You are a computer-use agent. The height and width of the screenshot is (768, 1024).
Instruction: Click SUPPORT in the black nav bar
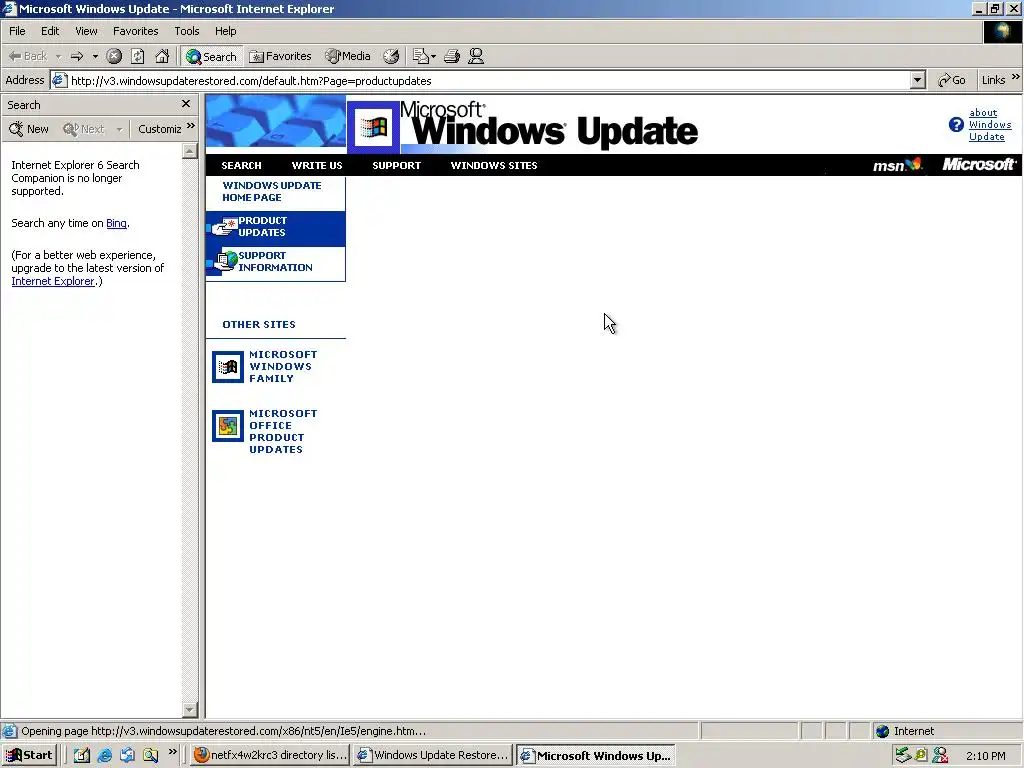pyautogui.click(x=396, y=166)
